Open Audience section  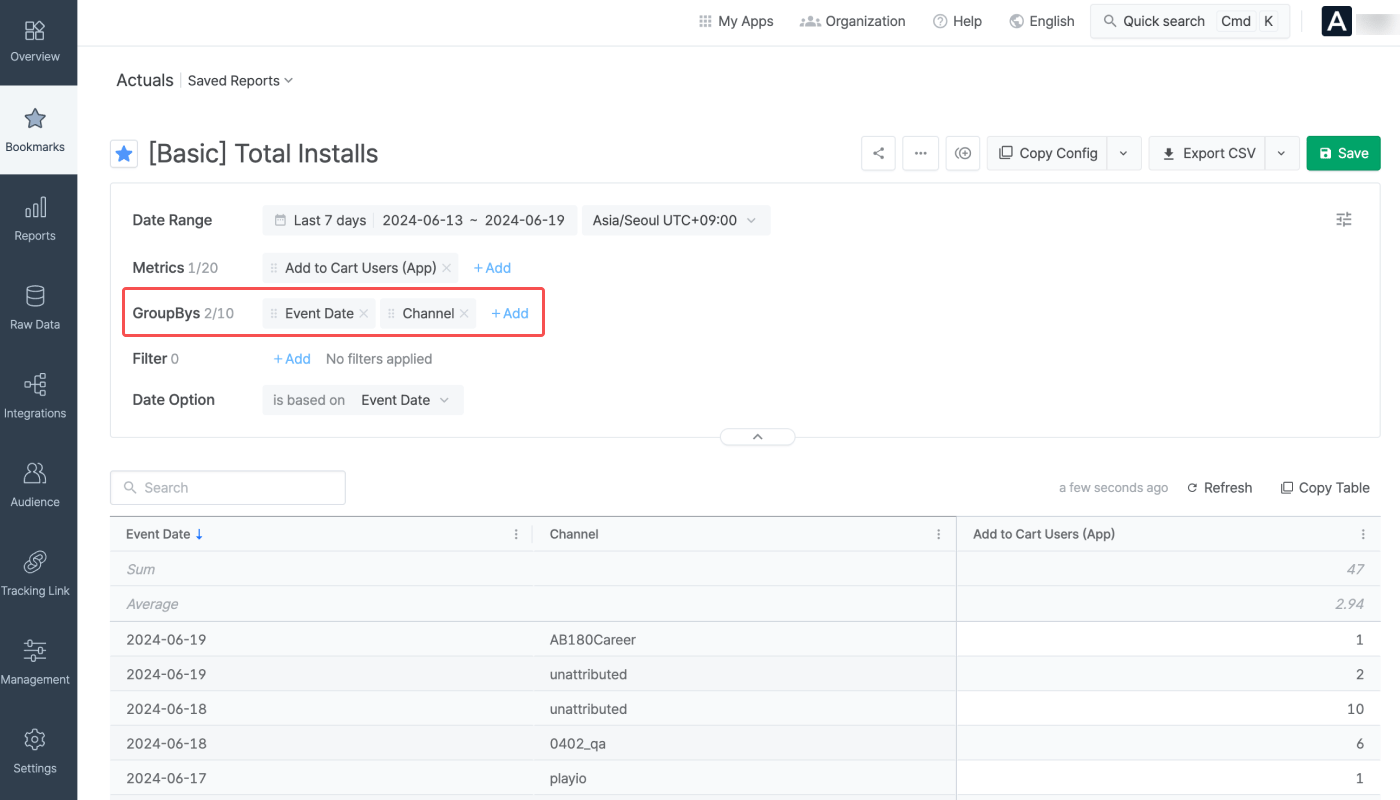tap(35, 486)
